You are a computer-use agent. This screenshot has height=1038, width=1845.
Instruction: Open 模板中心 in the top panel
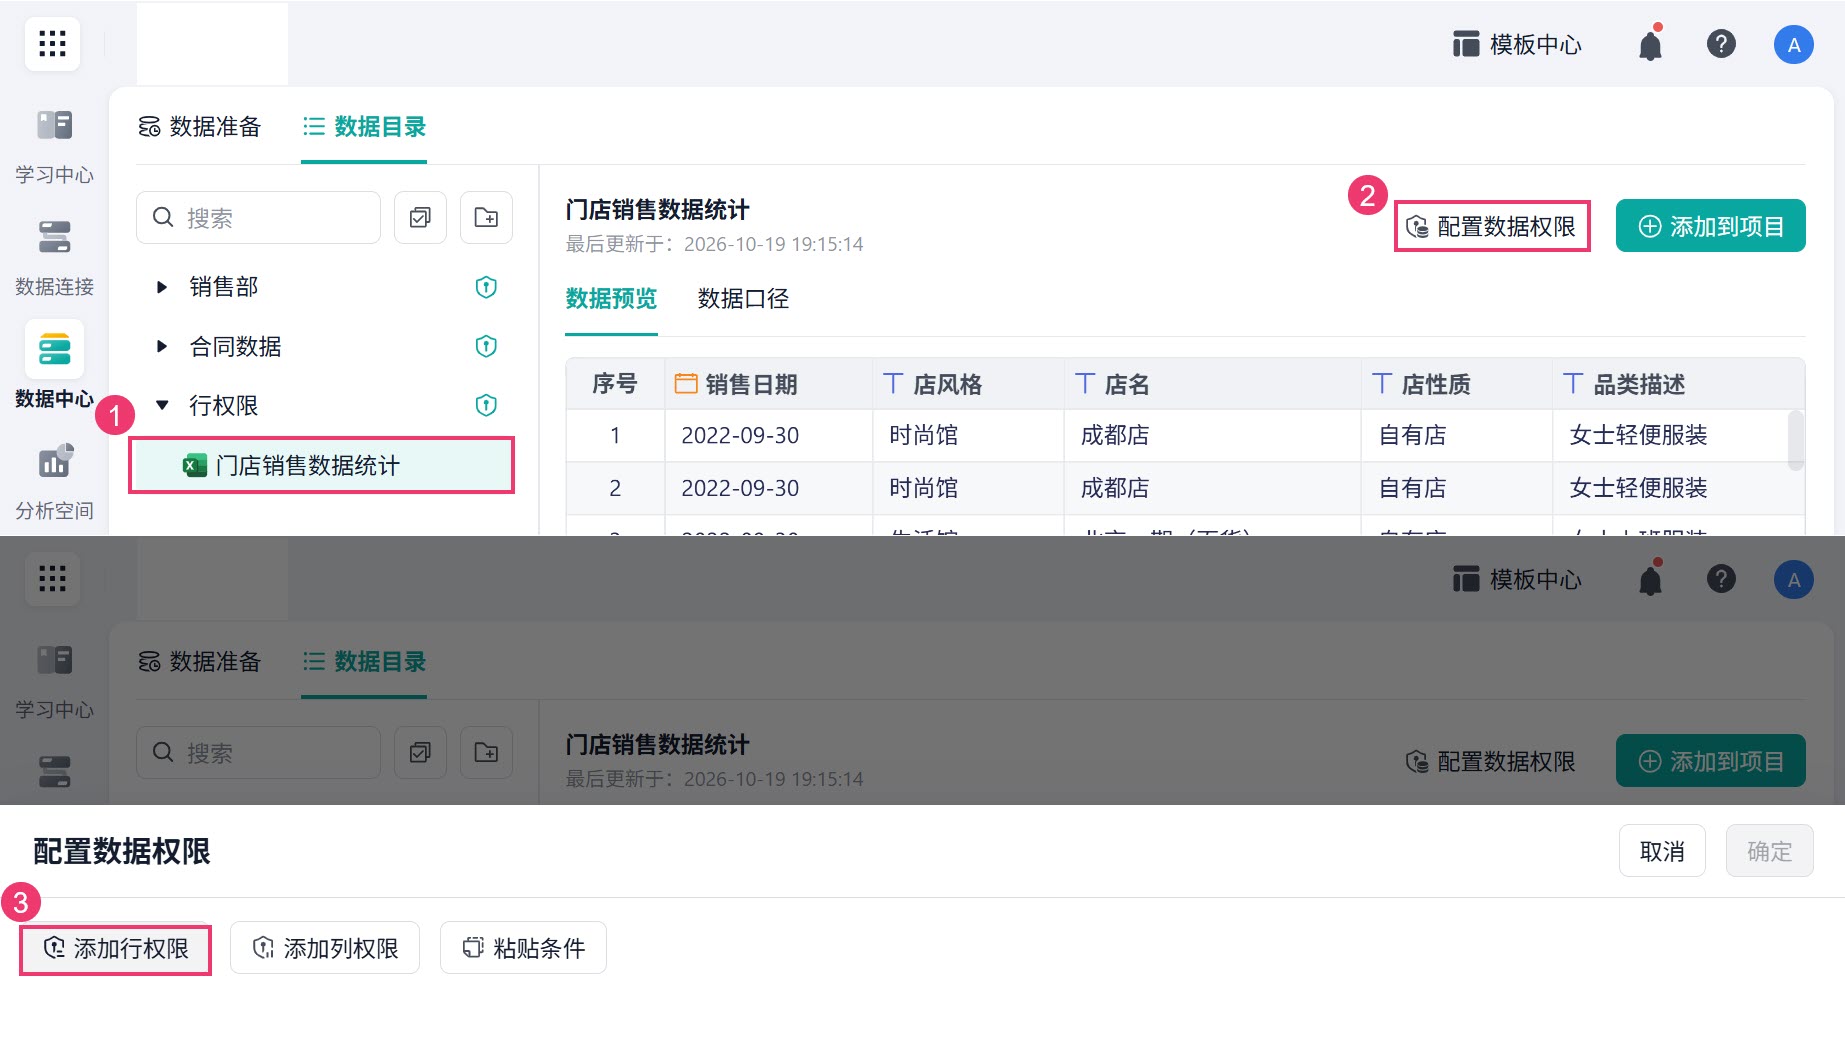point(1517,44)
